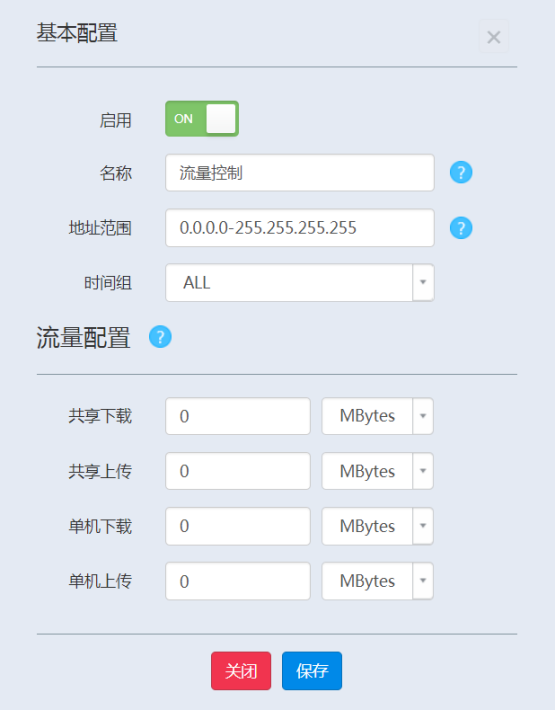Screen dimensions: 556x710
Task: Click the help icon next to 名称 field
Action: [461, 173]
